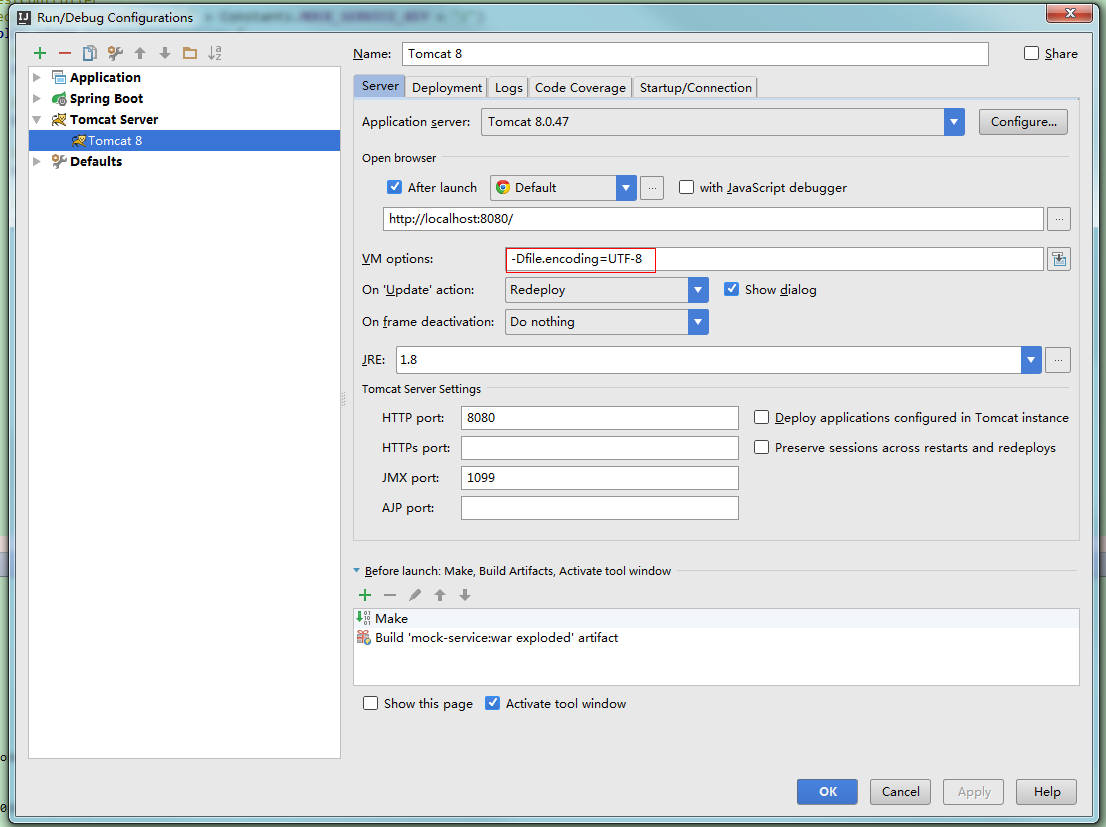The width and height of the screenshot is (1106, 827).
Task: Open JRE version dropdown
Action: [x=1031, y=360]
